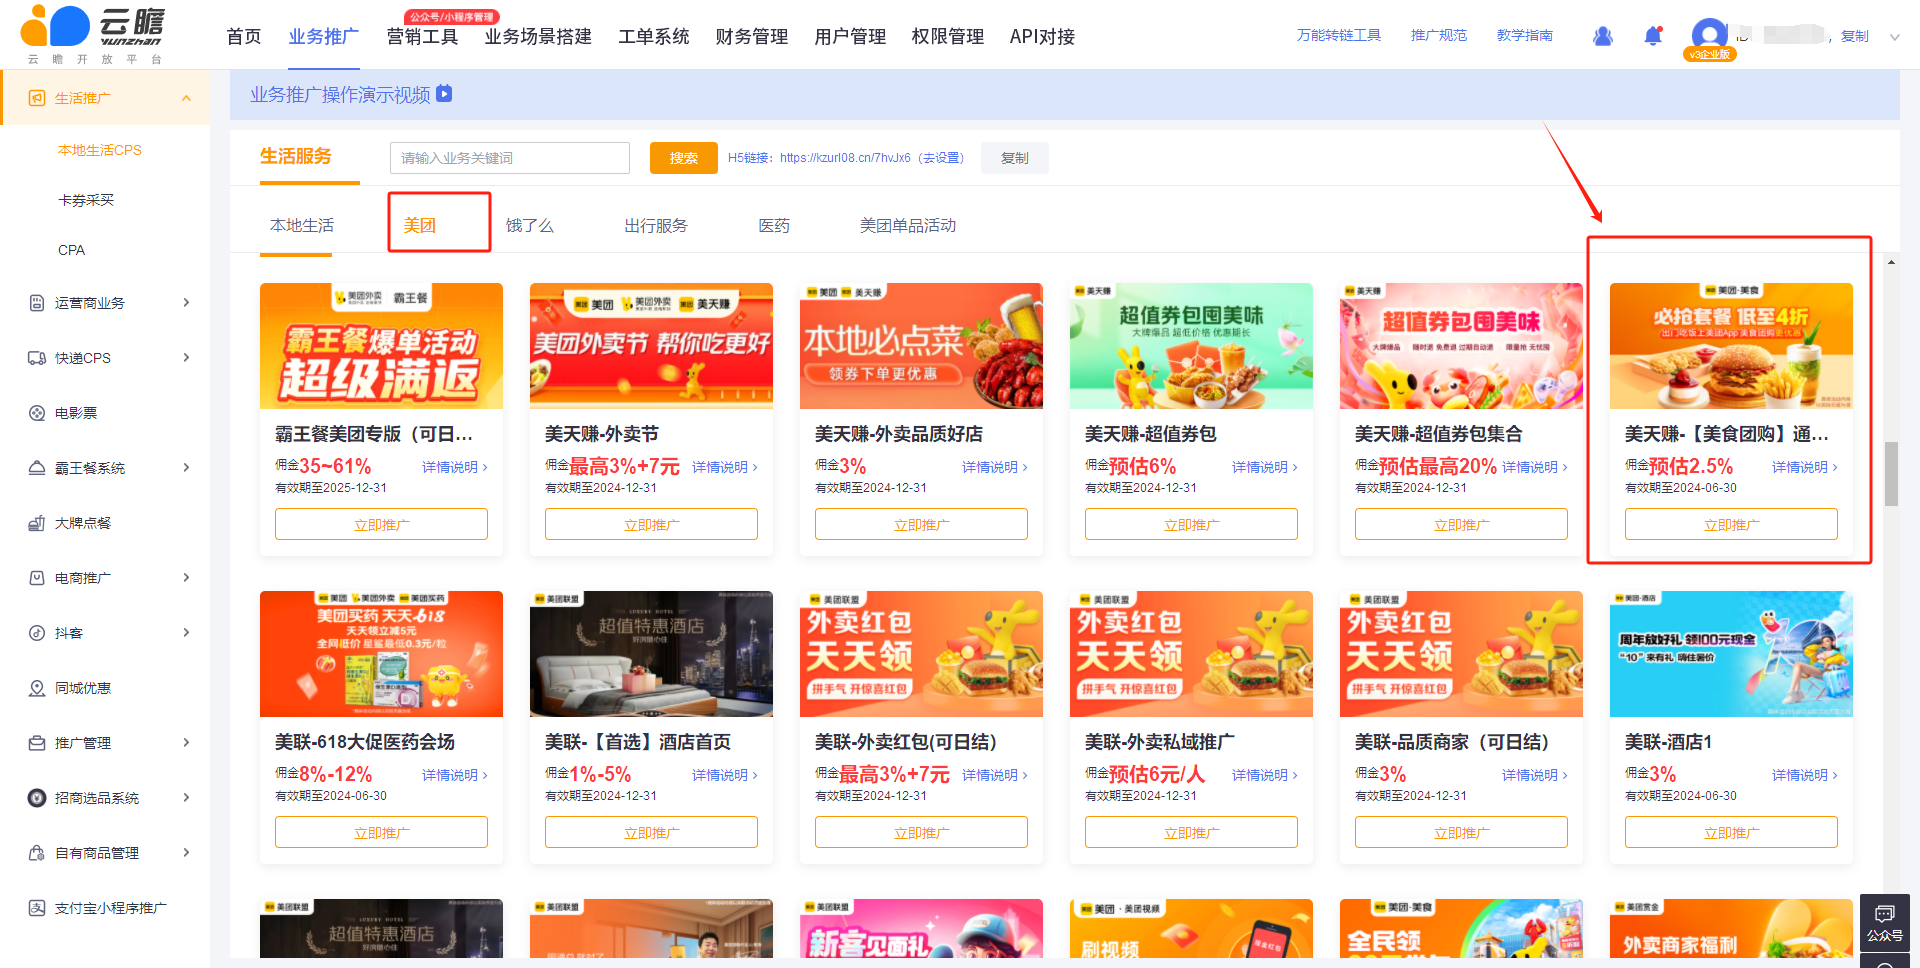Switch to the 美团单品活动 tab
Screen dimensions: 1920x968
908,226
